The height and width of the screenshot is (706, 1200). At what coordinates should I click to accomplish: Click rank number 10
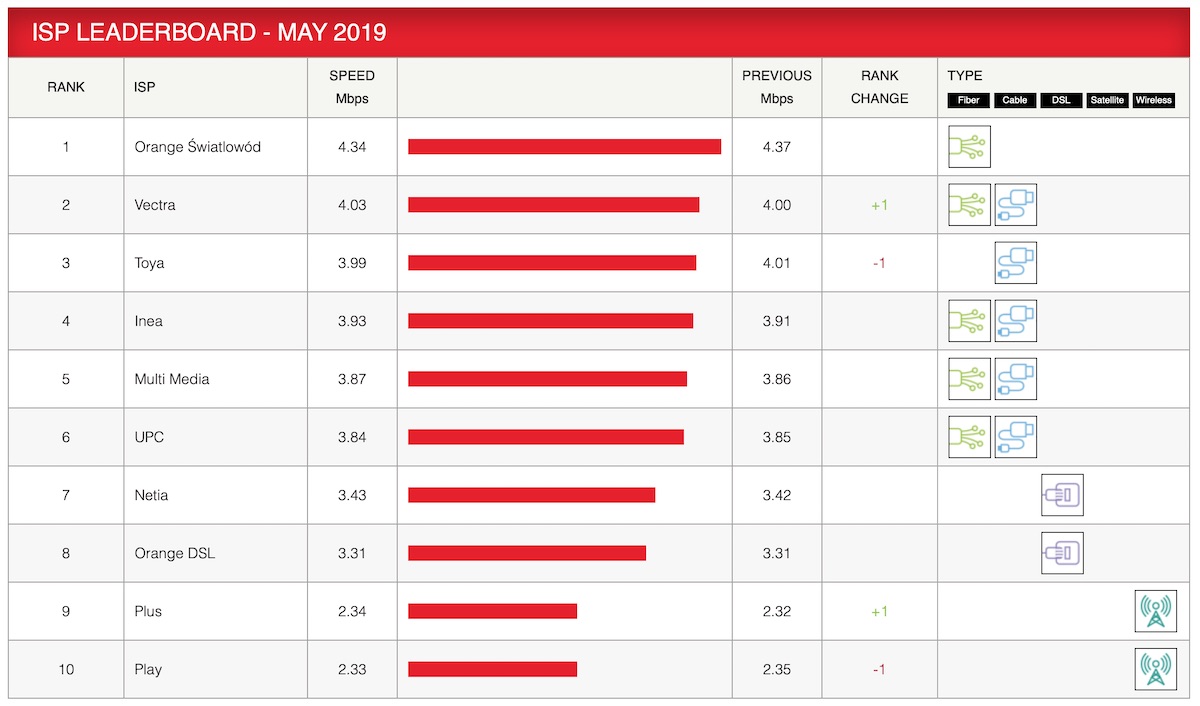coord(66,669)
